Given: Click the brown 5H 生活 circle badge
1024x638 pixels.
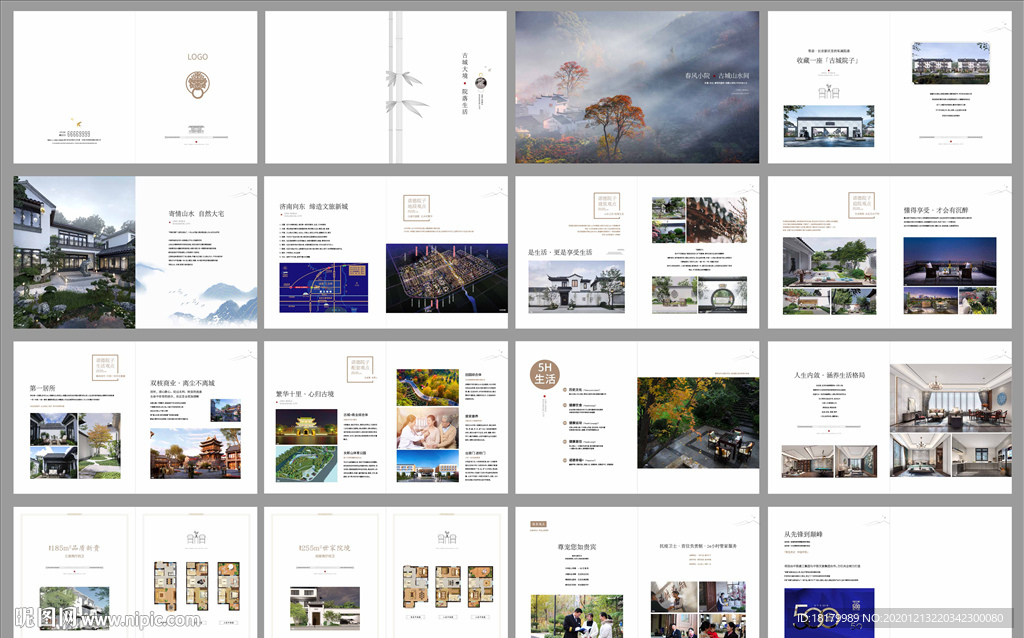Looking at the screenshot, I should click(x=544, y=374).
